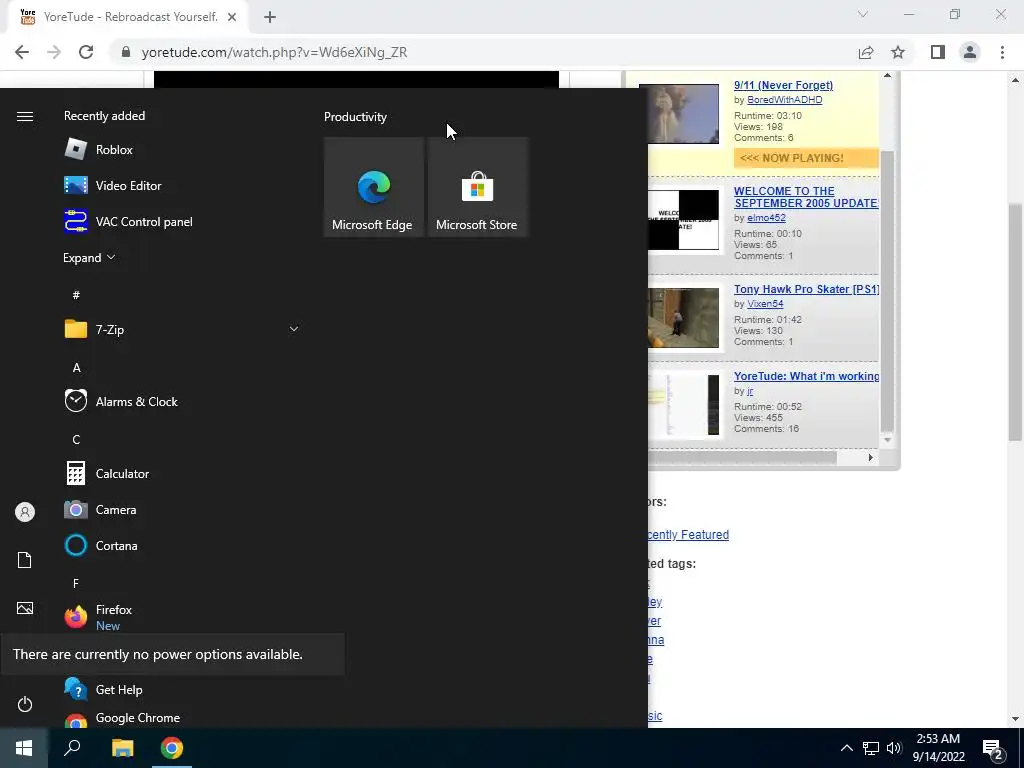Open the notification center icon
The width and height of the screenshot is (1024, 768).
point(993,748)
